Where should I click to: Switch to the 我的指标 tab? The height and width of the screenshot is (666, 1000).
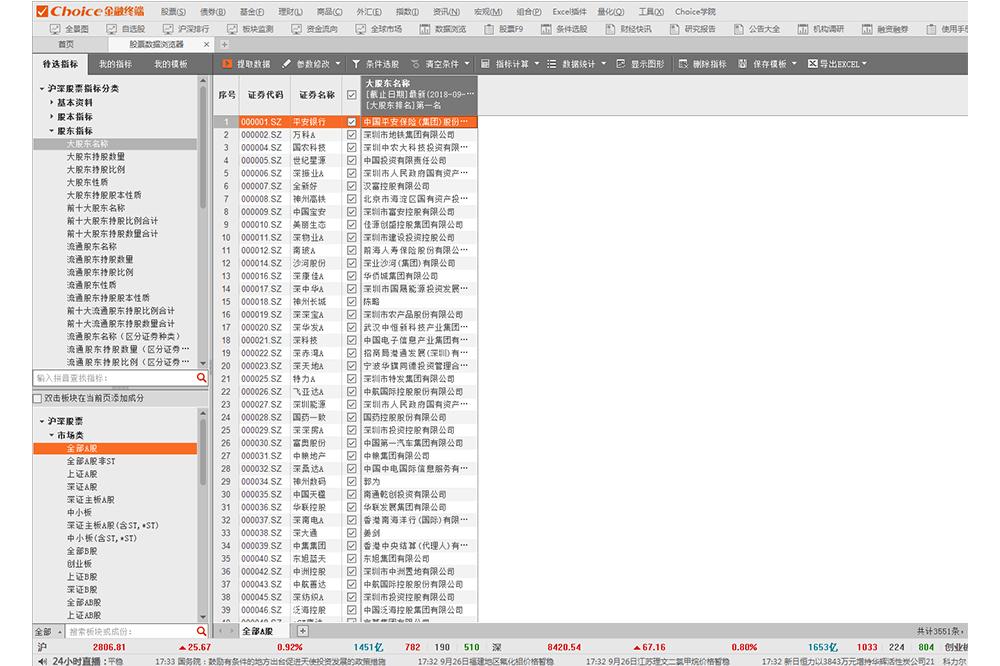(115, 64)
